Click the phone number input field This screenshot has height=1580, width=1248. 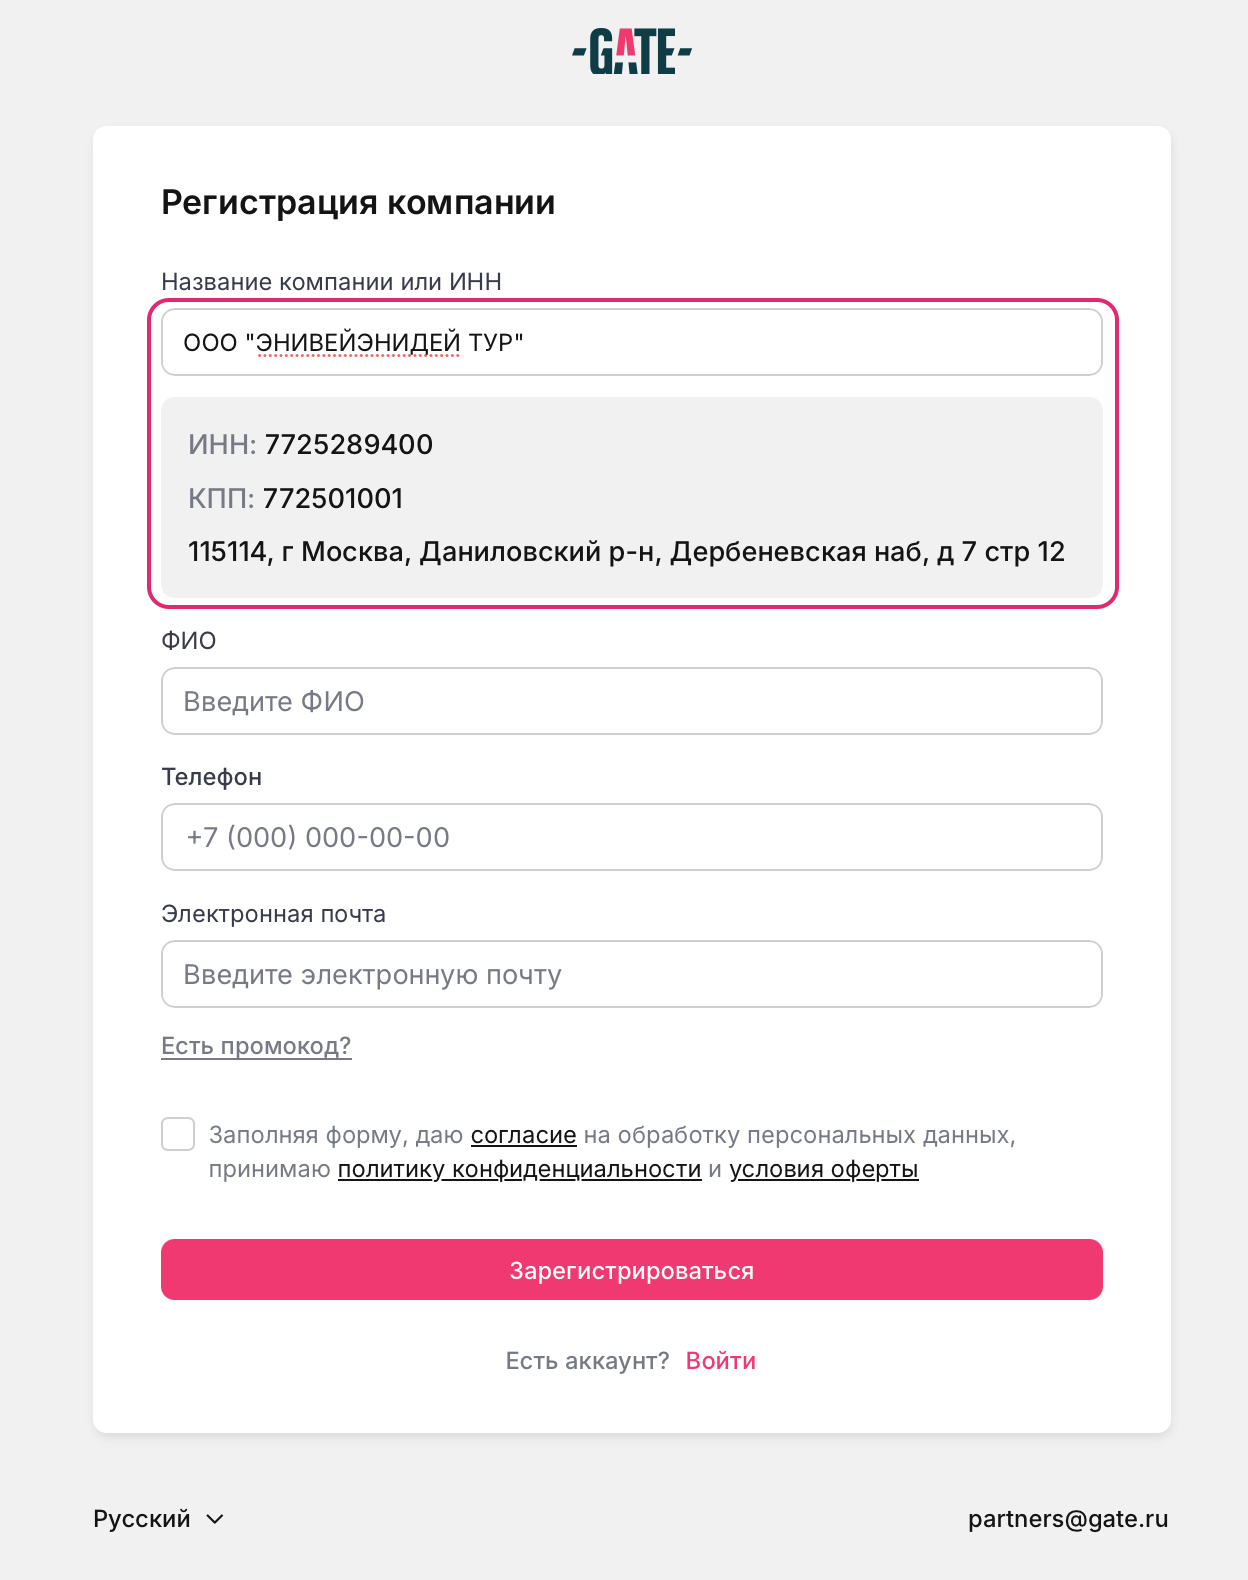[631, 837]
